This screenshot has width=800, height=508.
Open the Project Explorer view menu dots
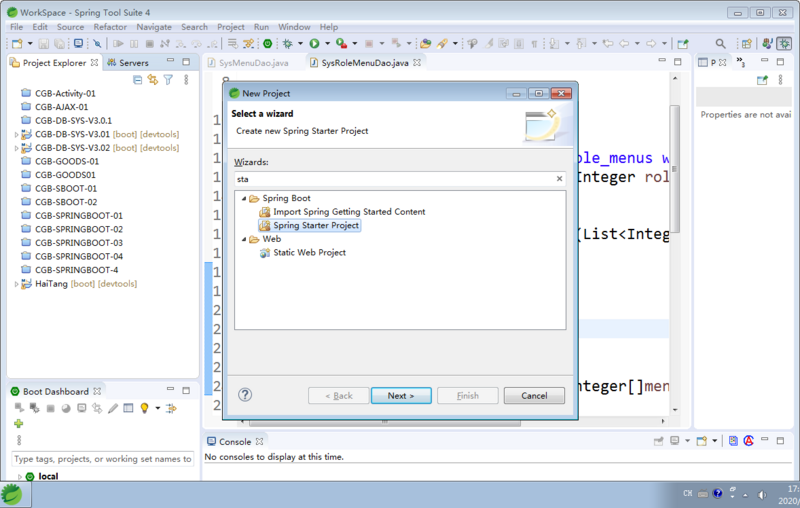186,80
